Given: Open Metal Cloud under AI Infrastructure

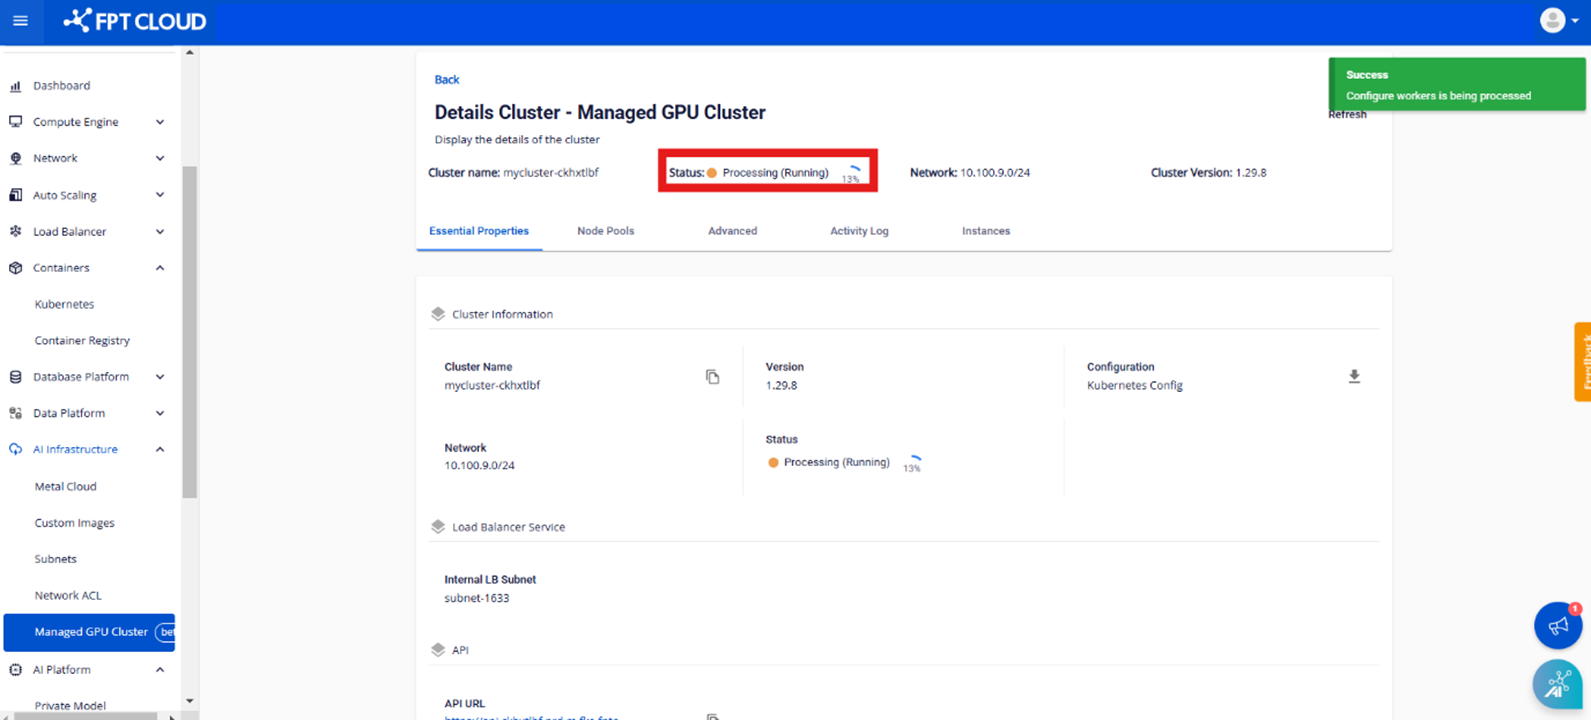Looking at the screenshot, I should 65,487.
